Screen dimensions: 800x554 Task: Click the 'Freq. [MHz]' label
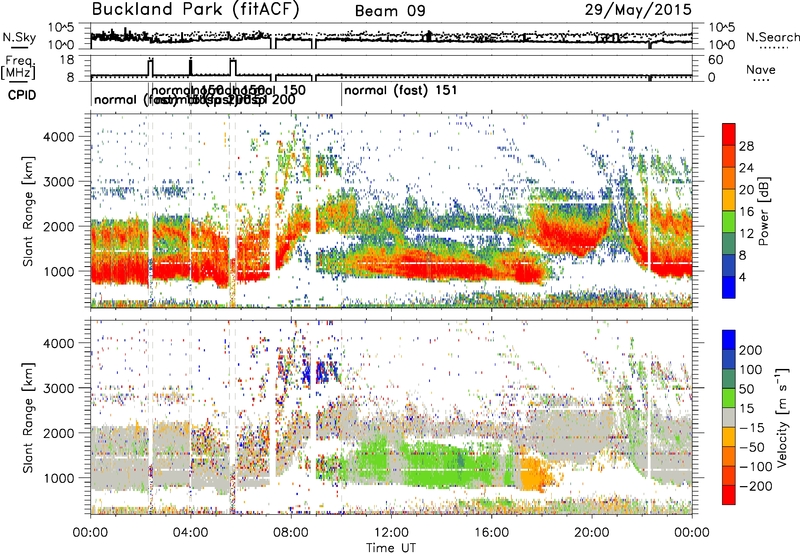18,67
